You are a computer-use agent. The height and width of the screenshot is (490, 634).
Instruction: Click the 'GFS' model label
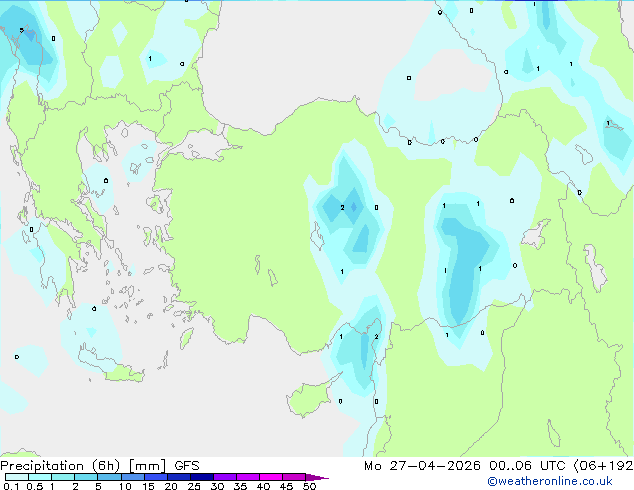(187, 466)
